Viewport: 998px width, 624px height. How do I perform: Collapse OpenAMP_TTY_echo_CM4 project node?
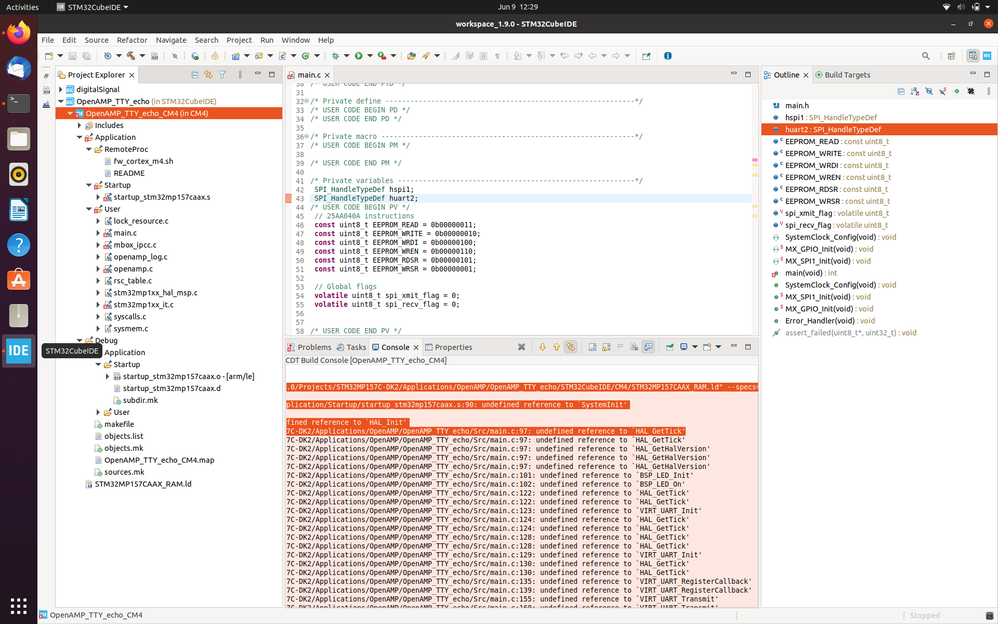pyautogui.click(x=70, y=113)
